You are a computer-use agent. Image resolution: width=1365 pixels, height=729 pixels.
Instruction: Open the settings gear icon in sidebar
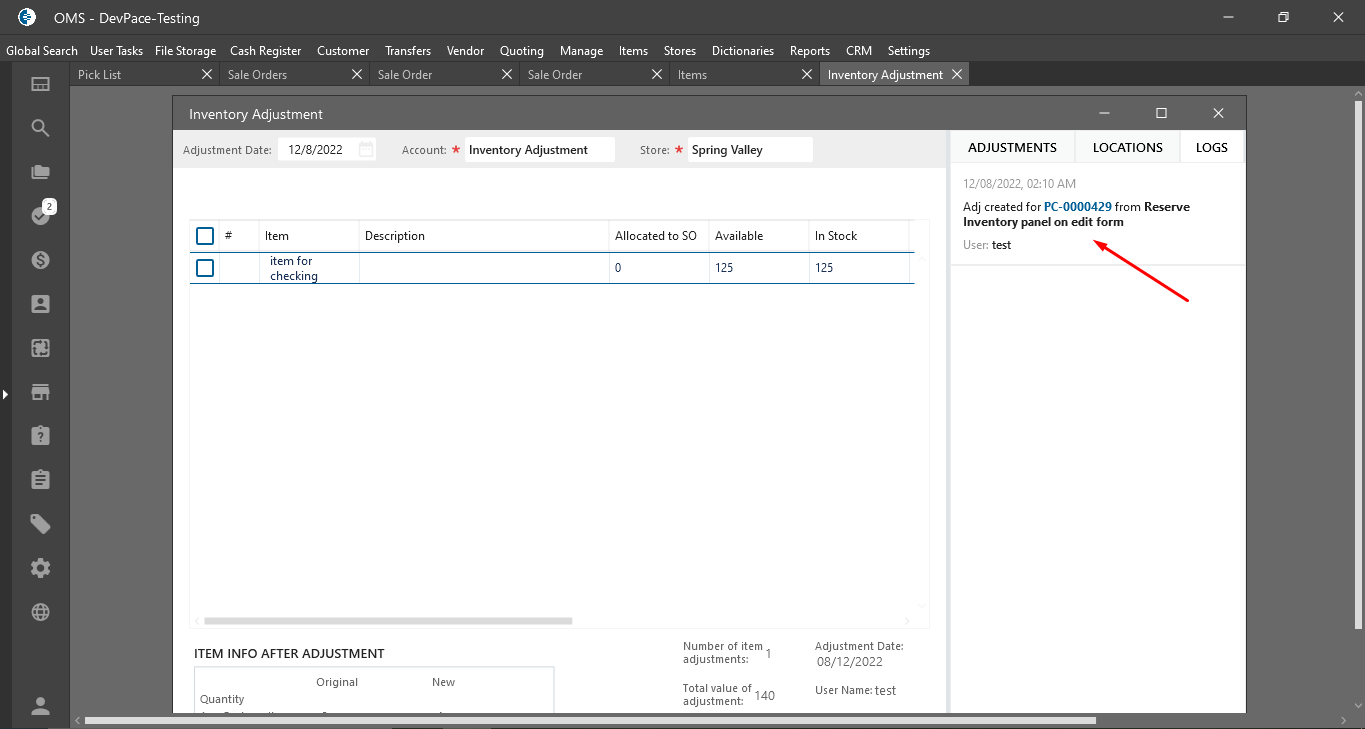40,568
